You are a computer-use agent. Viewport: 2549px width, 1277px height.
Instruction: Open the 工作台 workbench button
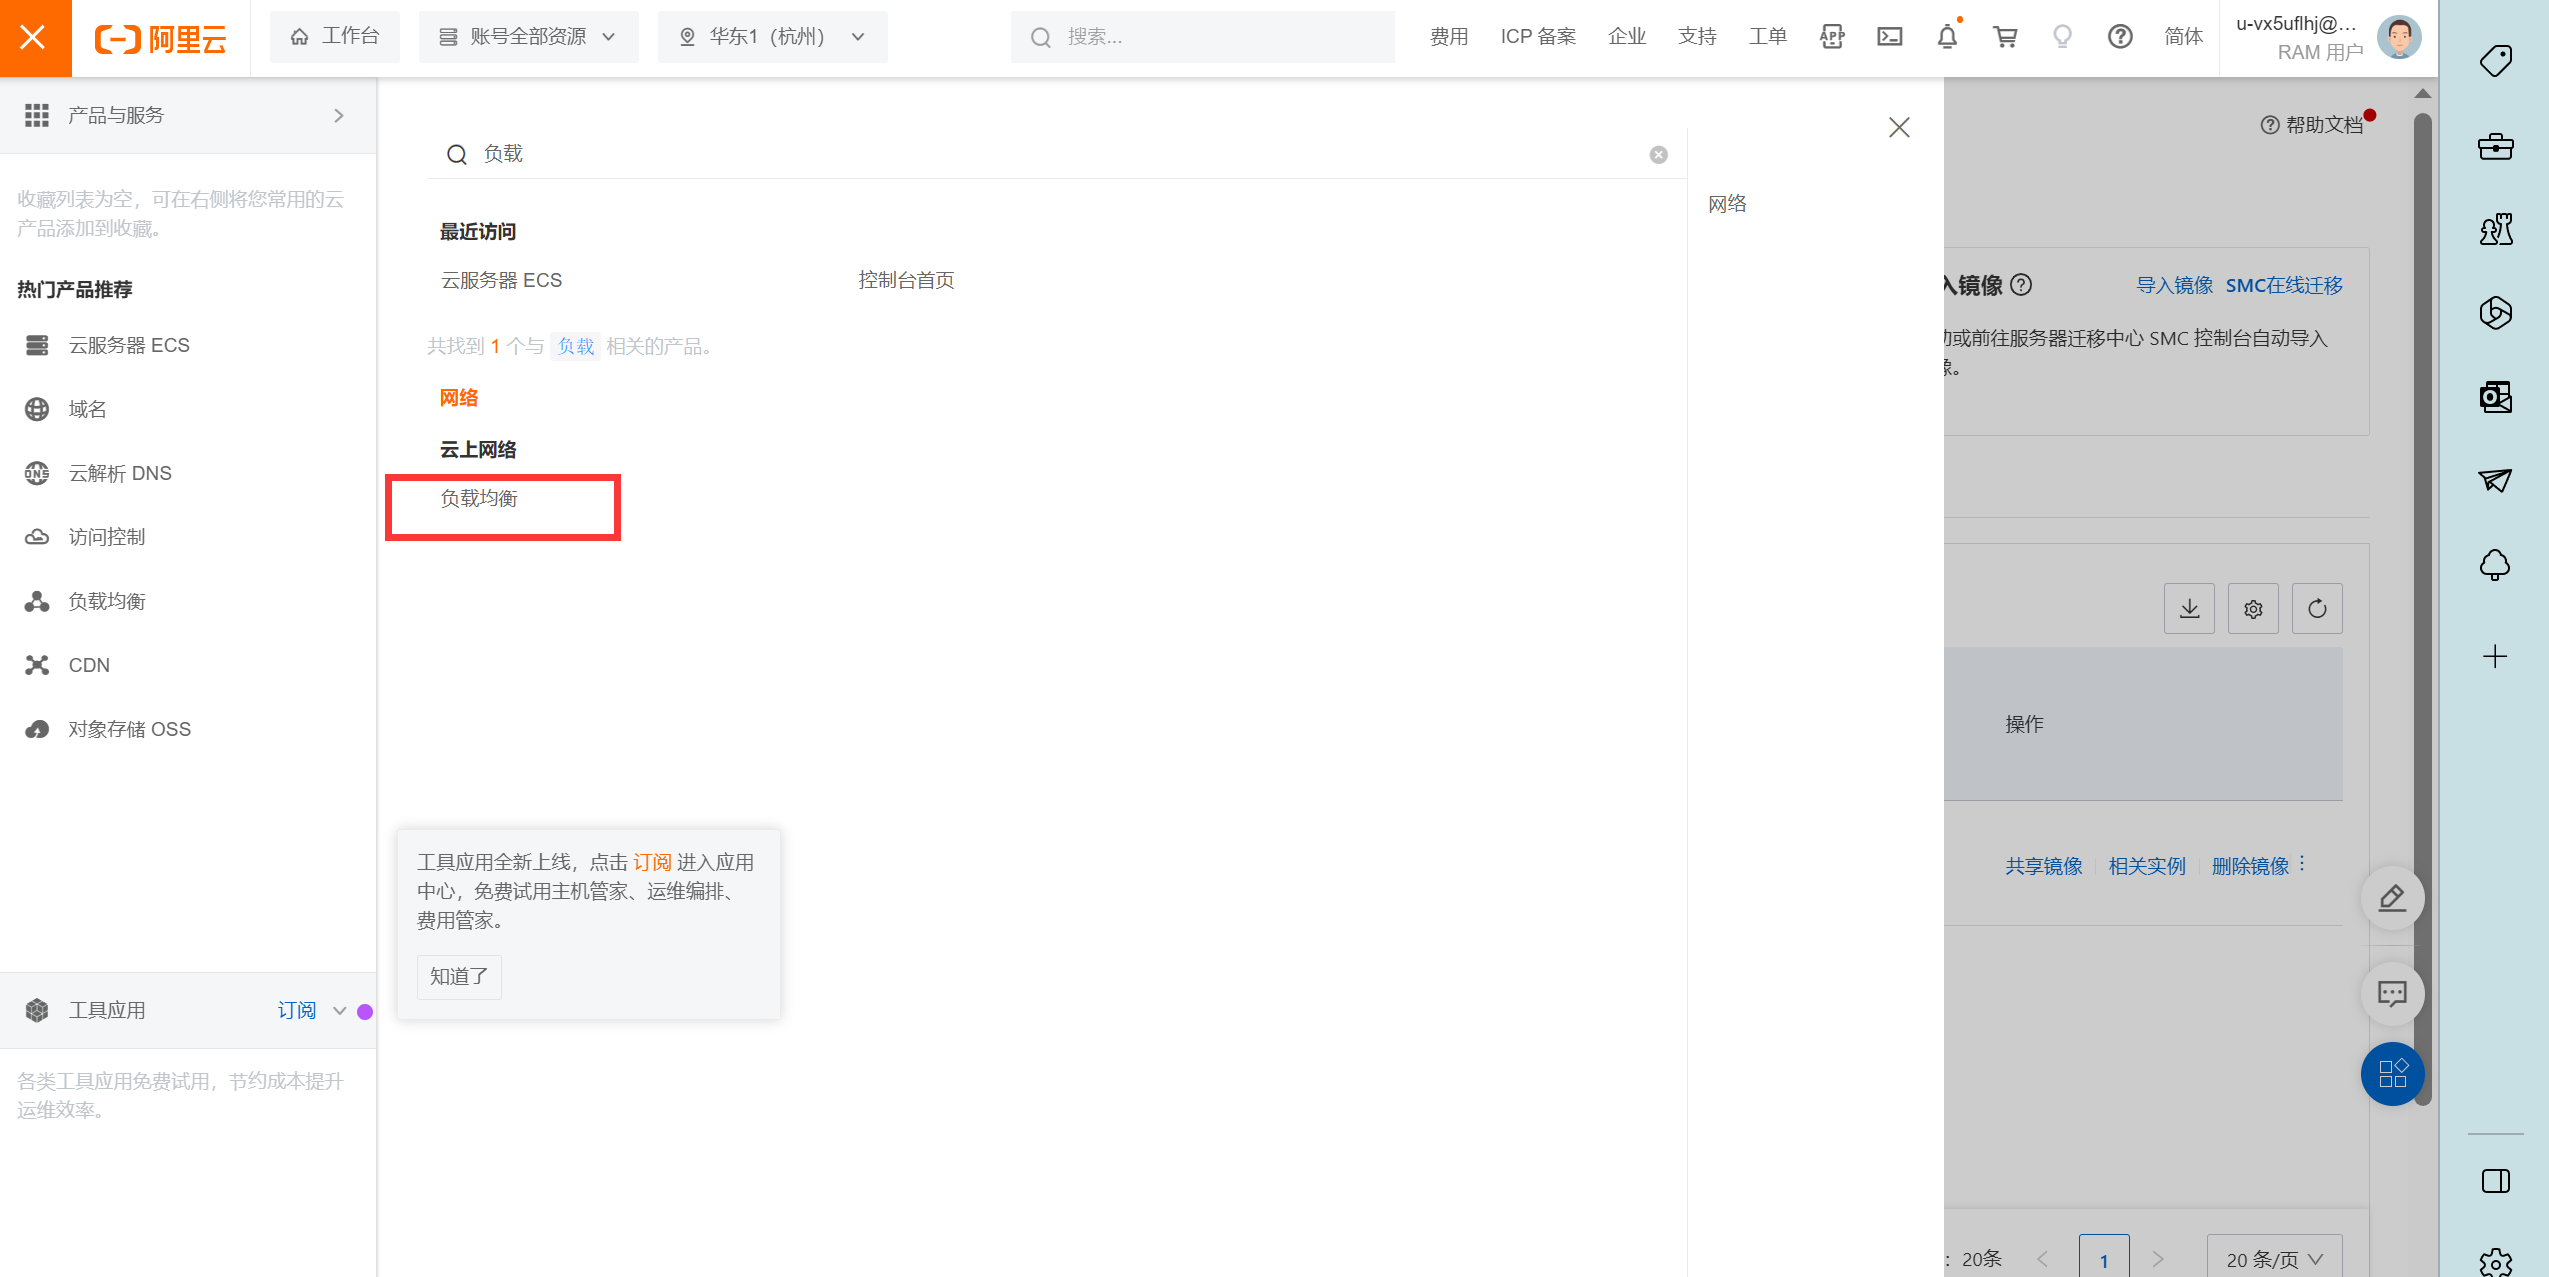coord(335,37)
